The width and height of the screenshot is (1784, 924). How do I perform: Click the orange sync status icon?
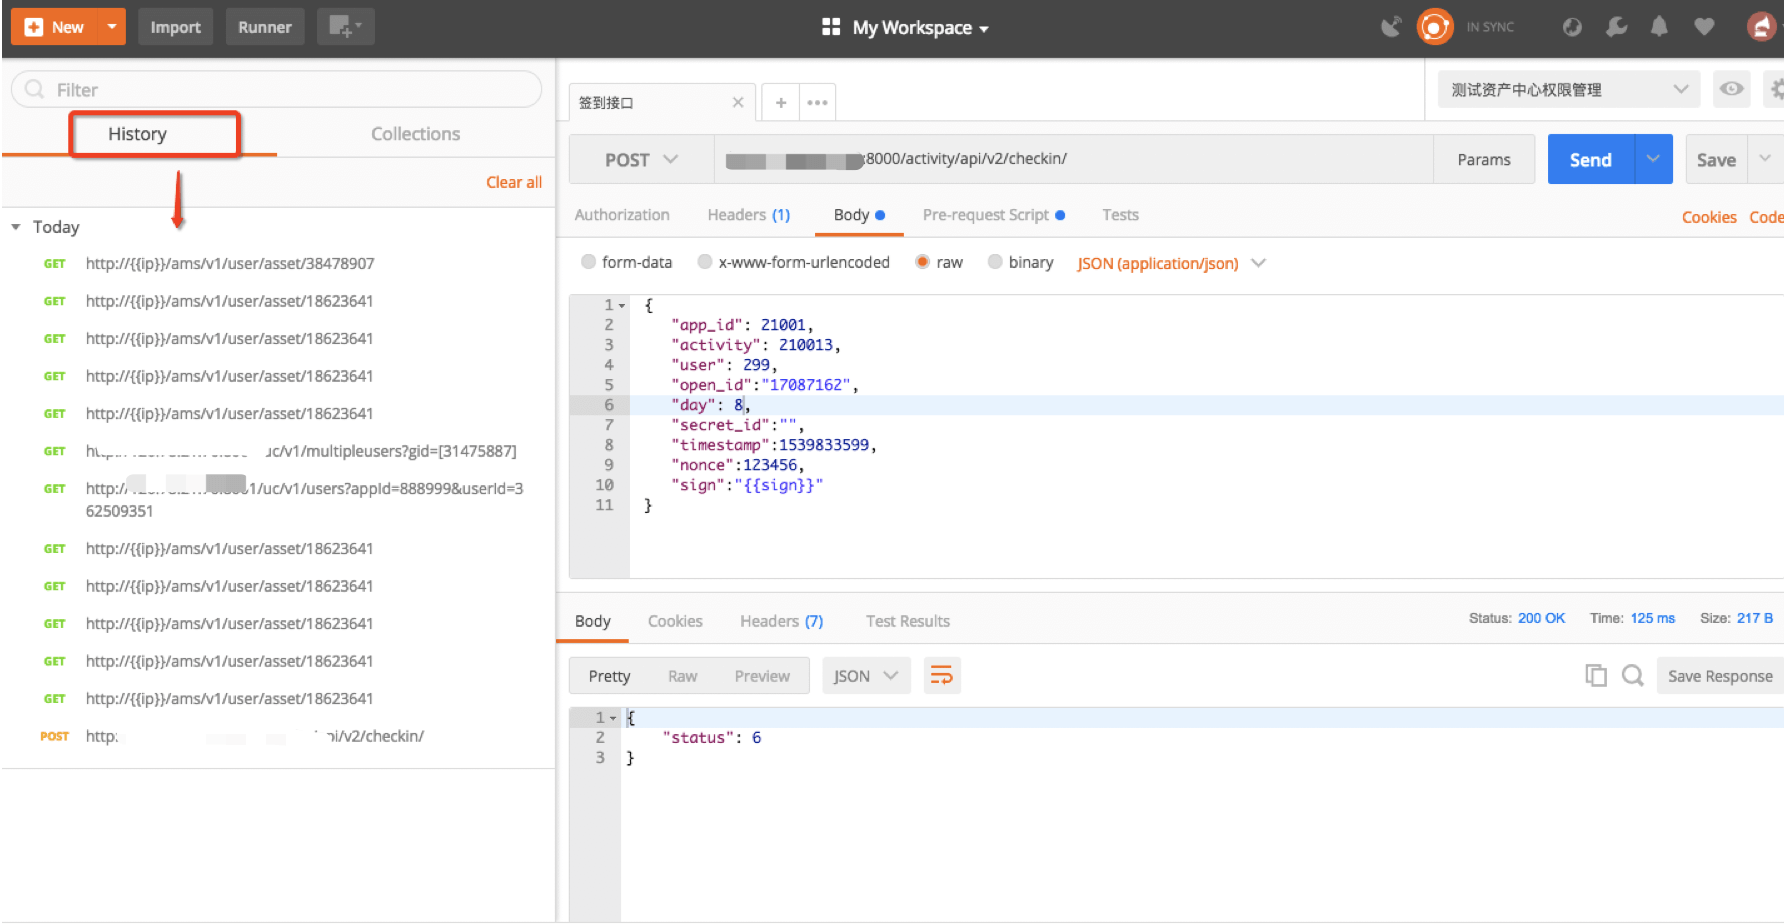1434,27
